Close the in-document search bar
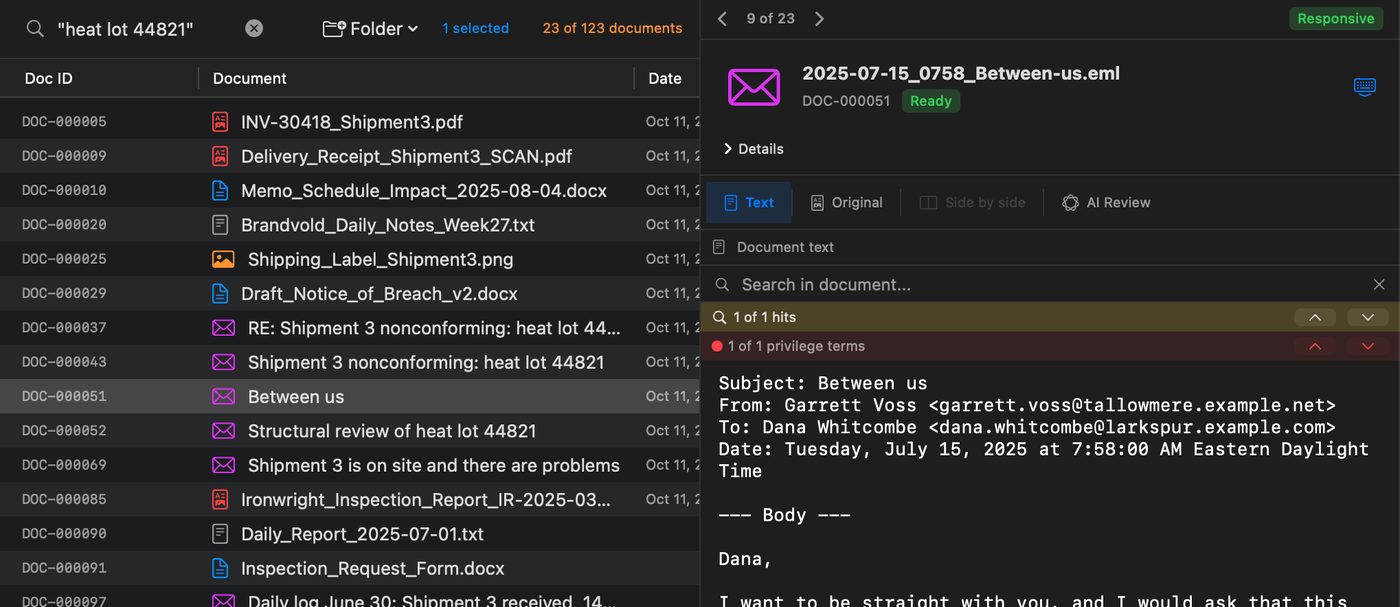This screenshot has width=1400, height=607. 1379,285
